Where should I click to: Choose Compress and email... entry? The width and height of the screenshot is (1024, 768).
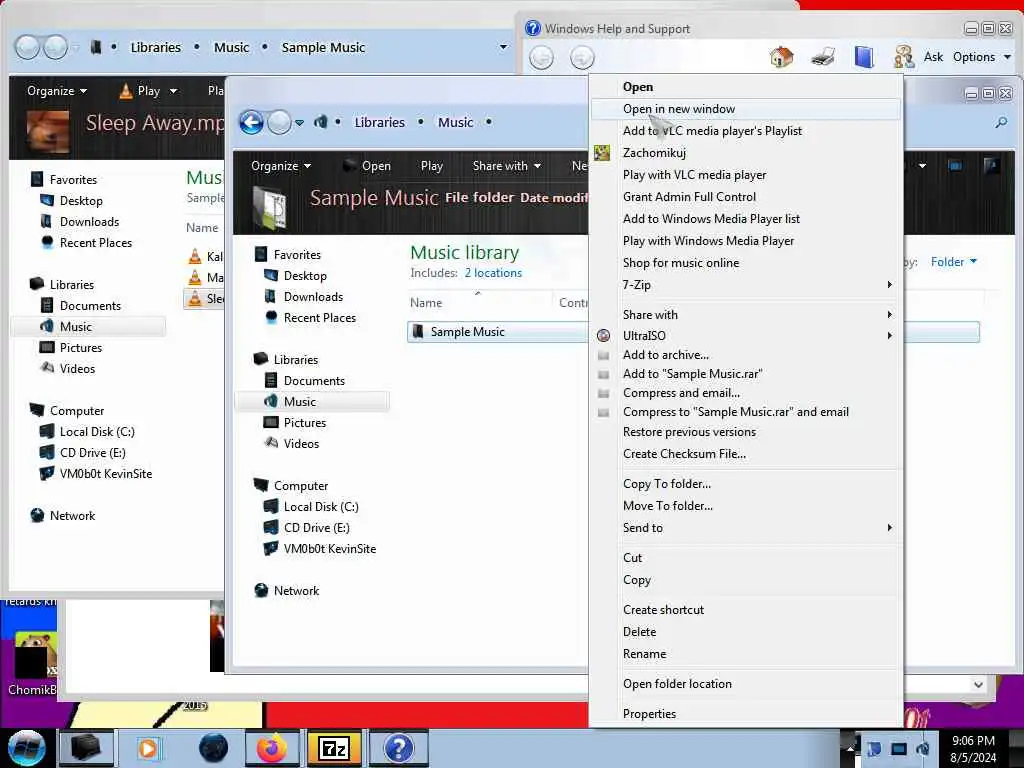point(746,393)
